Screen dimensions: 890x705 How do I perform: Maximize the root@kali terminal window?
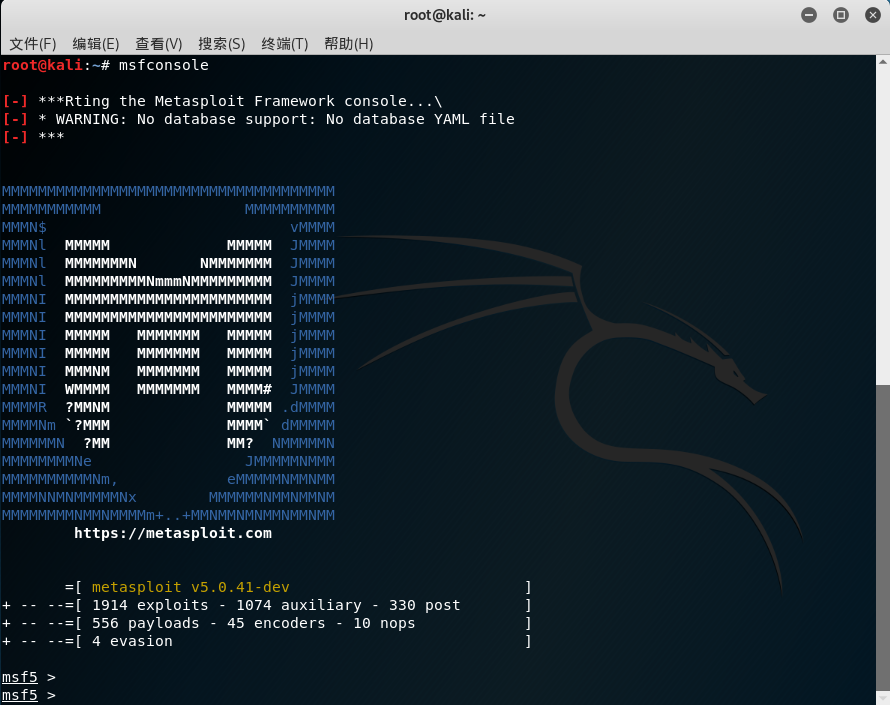click(841, 15)
